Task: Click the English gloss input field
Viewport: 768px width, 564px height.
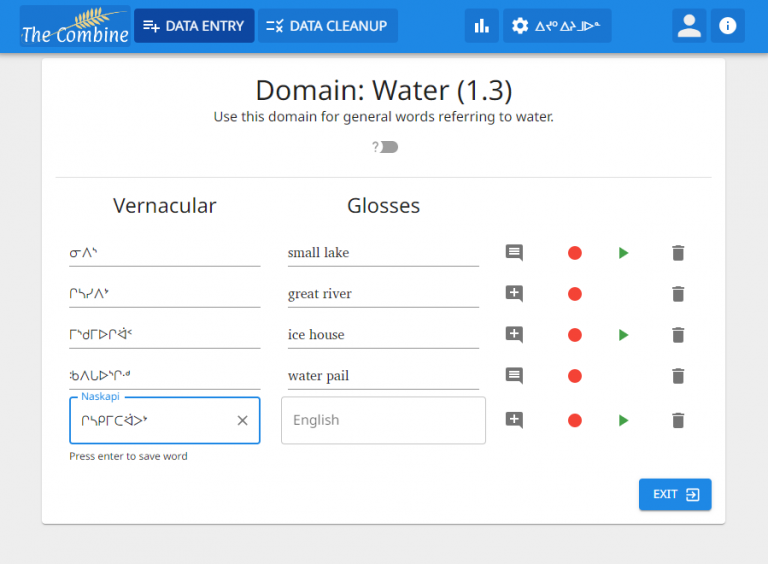Action: coord(383,421)
